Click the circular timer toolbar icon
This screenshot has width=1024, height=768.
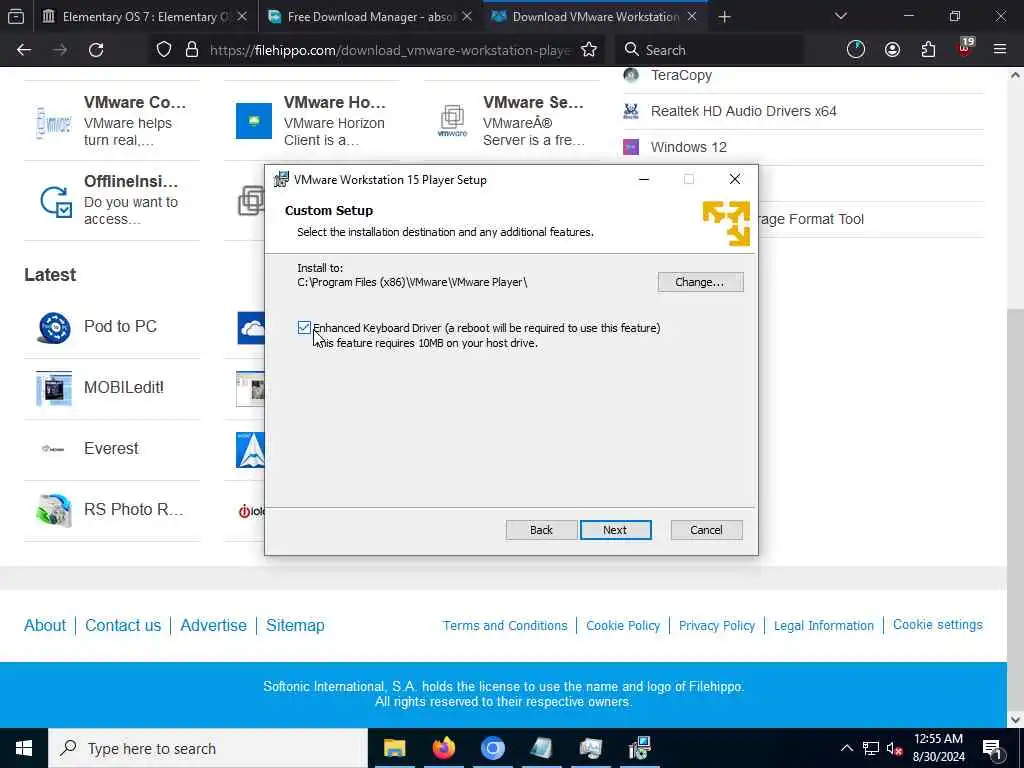[x=856, y=50]
